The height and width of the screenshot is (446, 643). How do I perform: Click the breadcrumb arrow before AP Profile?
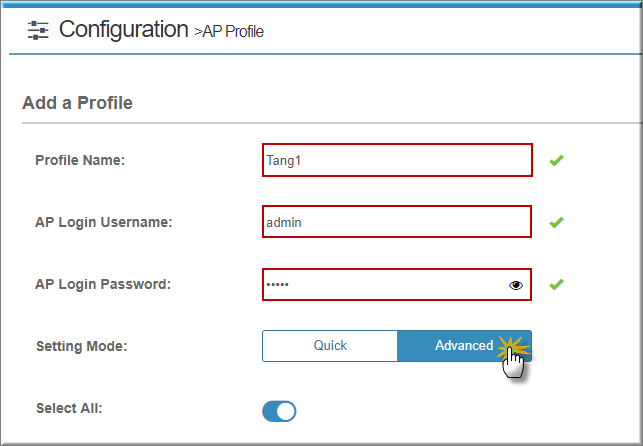pos(198,32)
